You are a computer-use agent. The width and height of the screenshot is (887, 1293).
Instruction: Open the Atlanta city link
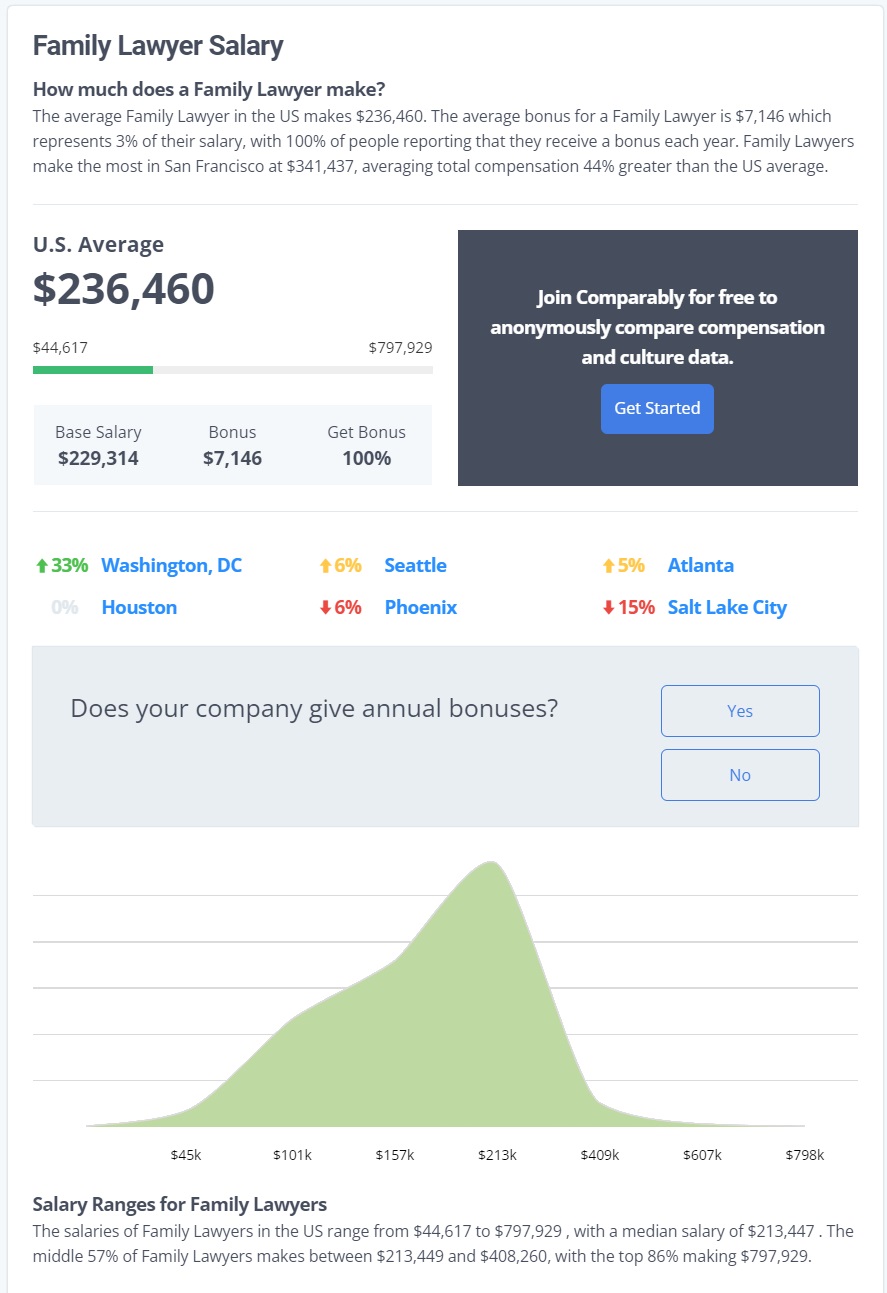pos(701,565)
